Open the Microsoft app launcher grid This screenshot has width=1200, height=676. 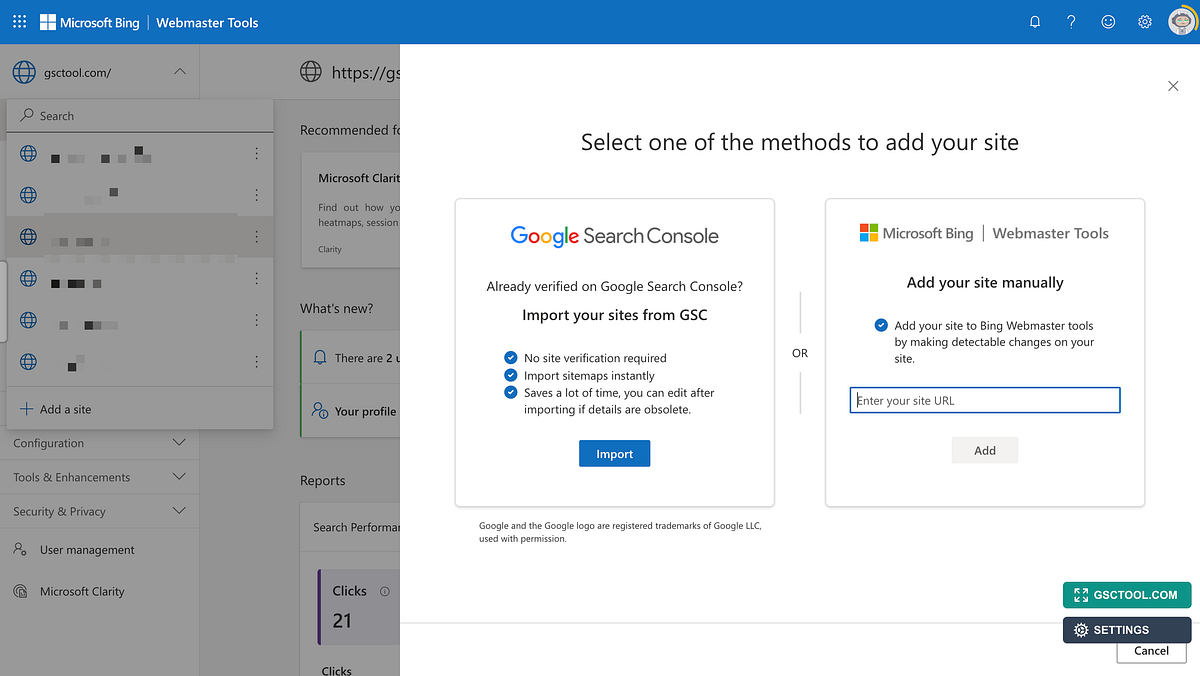[x=18, y=21]
